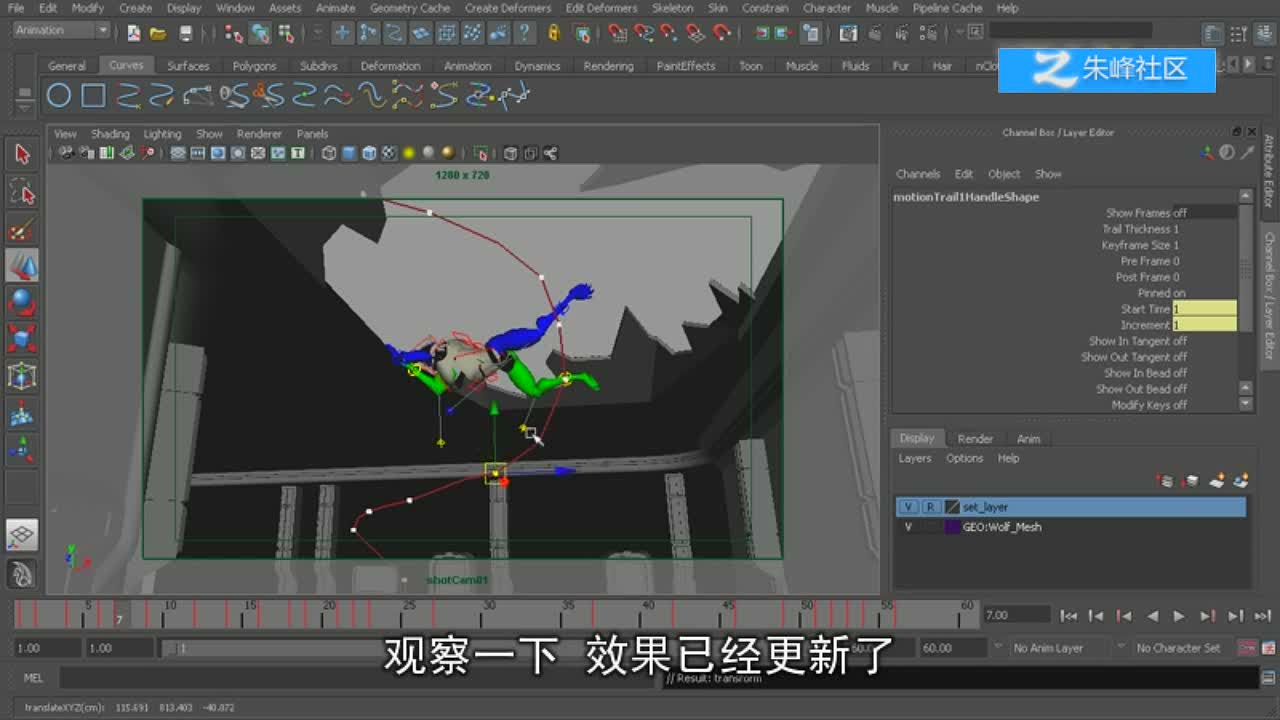Screen dimensions: 1280x720
Task: Click the Play forwards button
Action: [x=1179, y=616]
